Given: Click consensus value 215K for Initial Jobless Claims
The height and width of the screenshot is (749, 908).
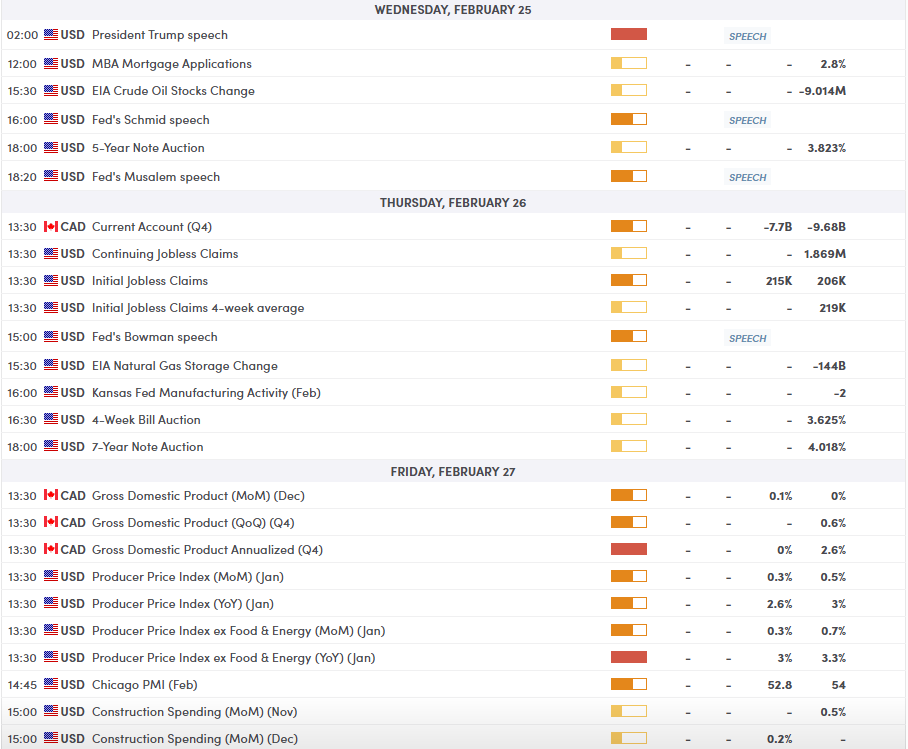Looking at the screenshot, I should (x=779, y=281).
